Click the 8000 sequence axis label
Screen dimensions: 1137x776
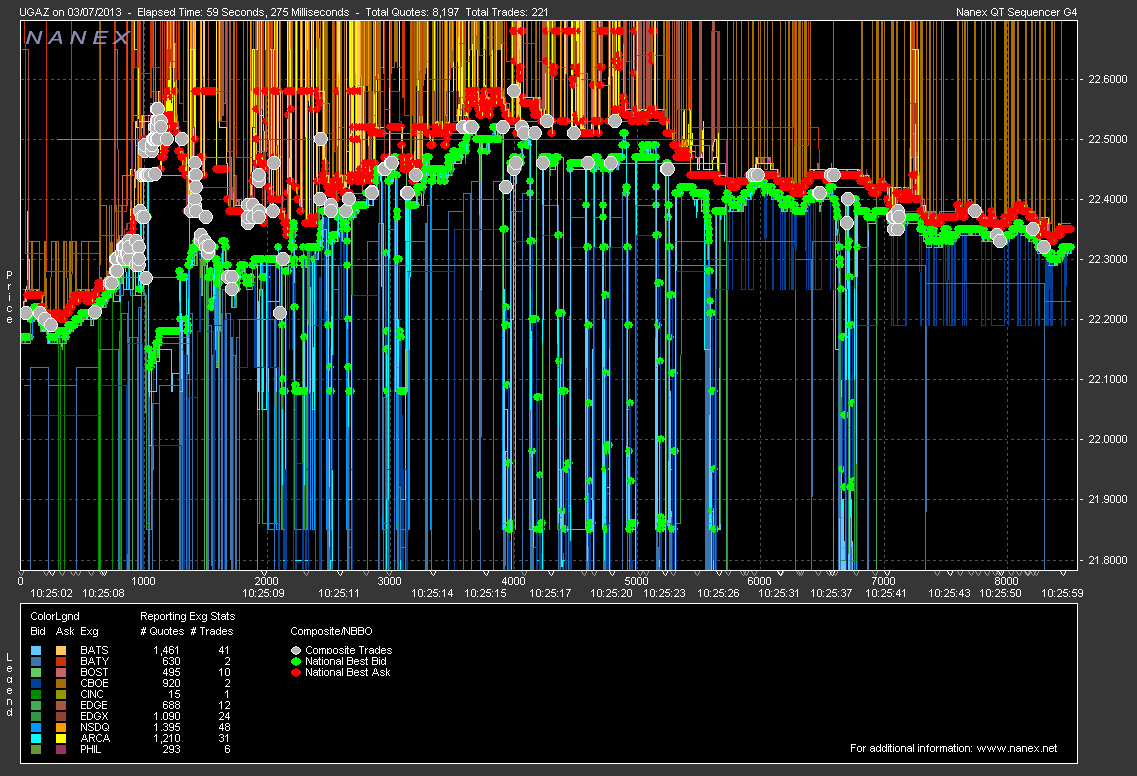[1006, 581]
